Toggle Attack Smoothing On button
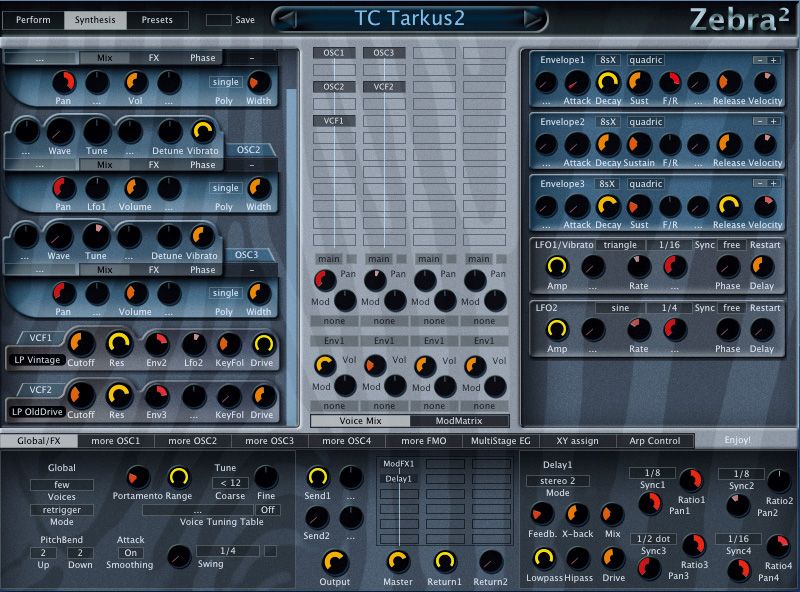 point(130,553)
